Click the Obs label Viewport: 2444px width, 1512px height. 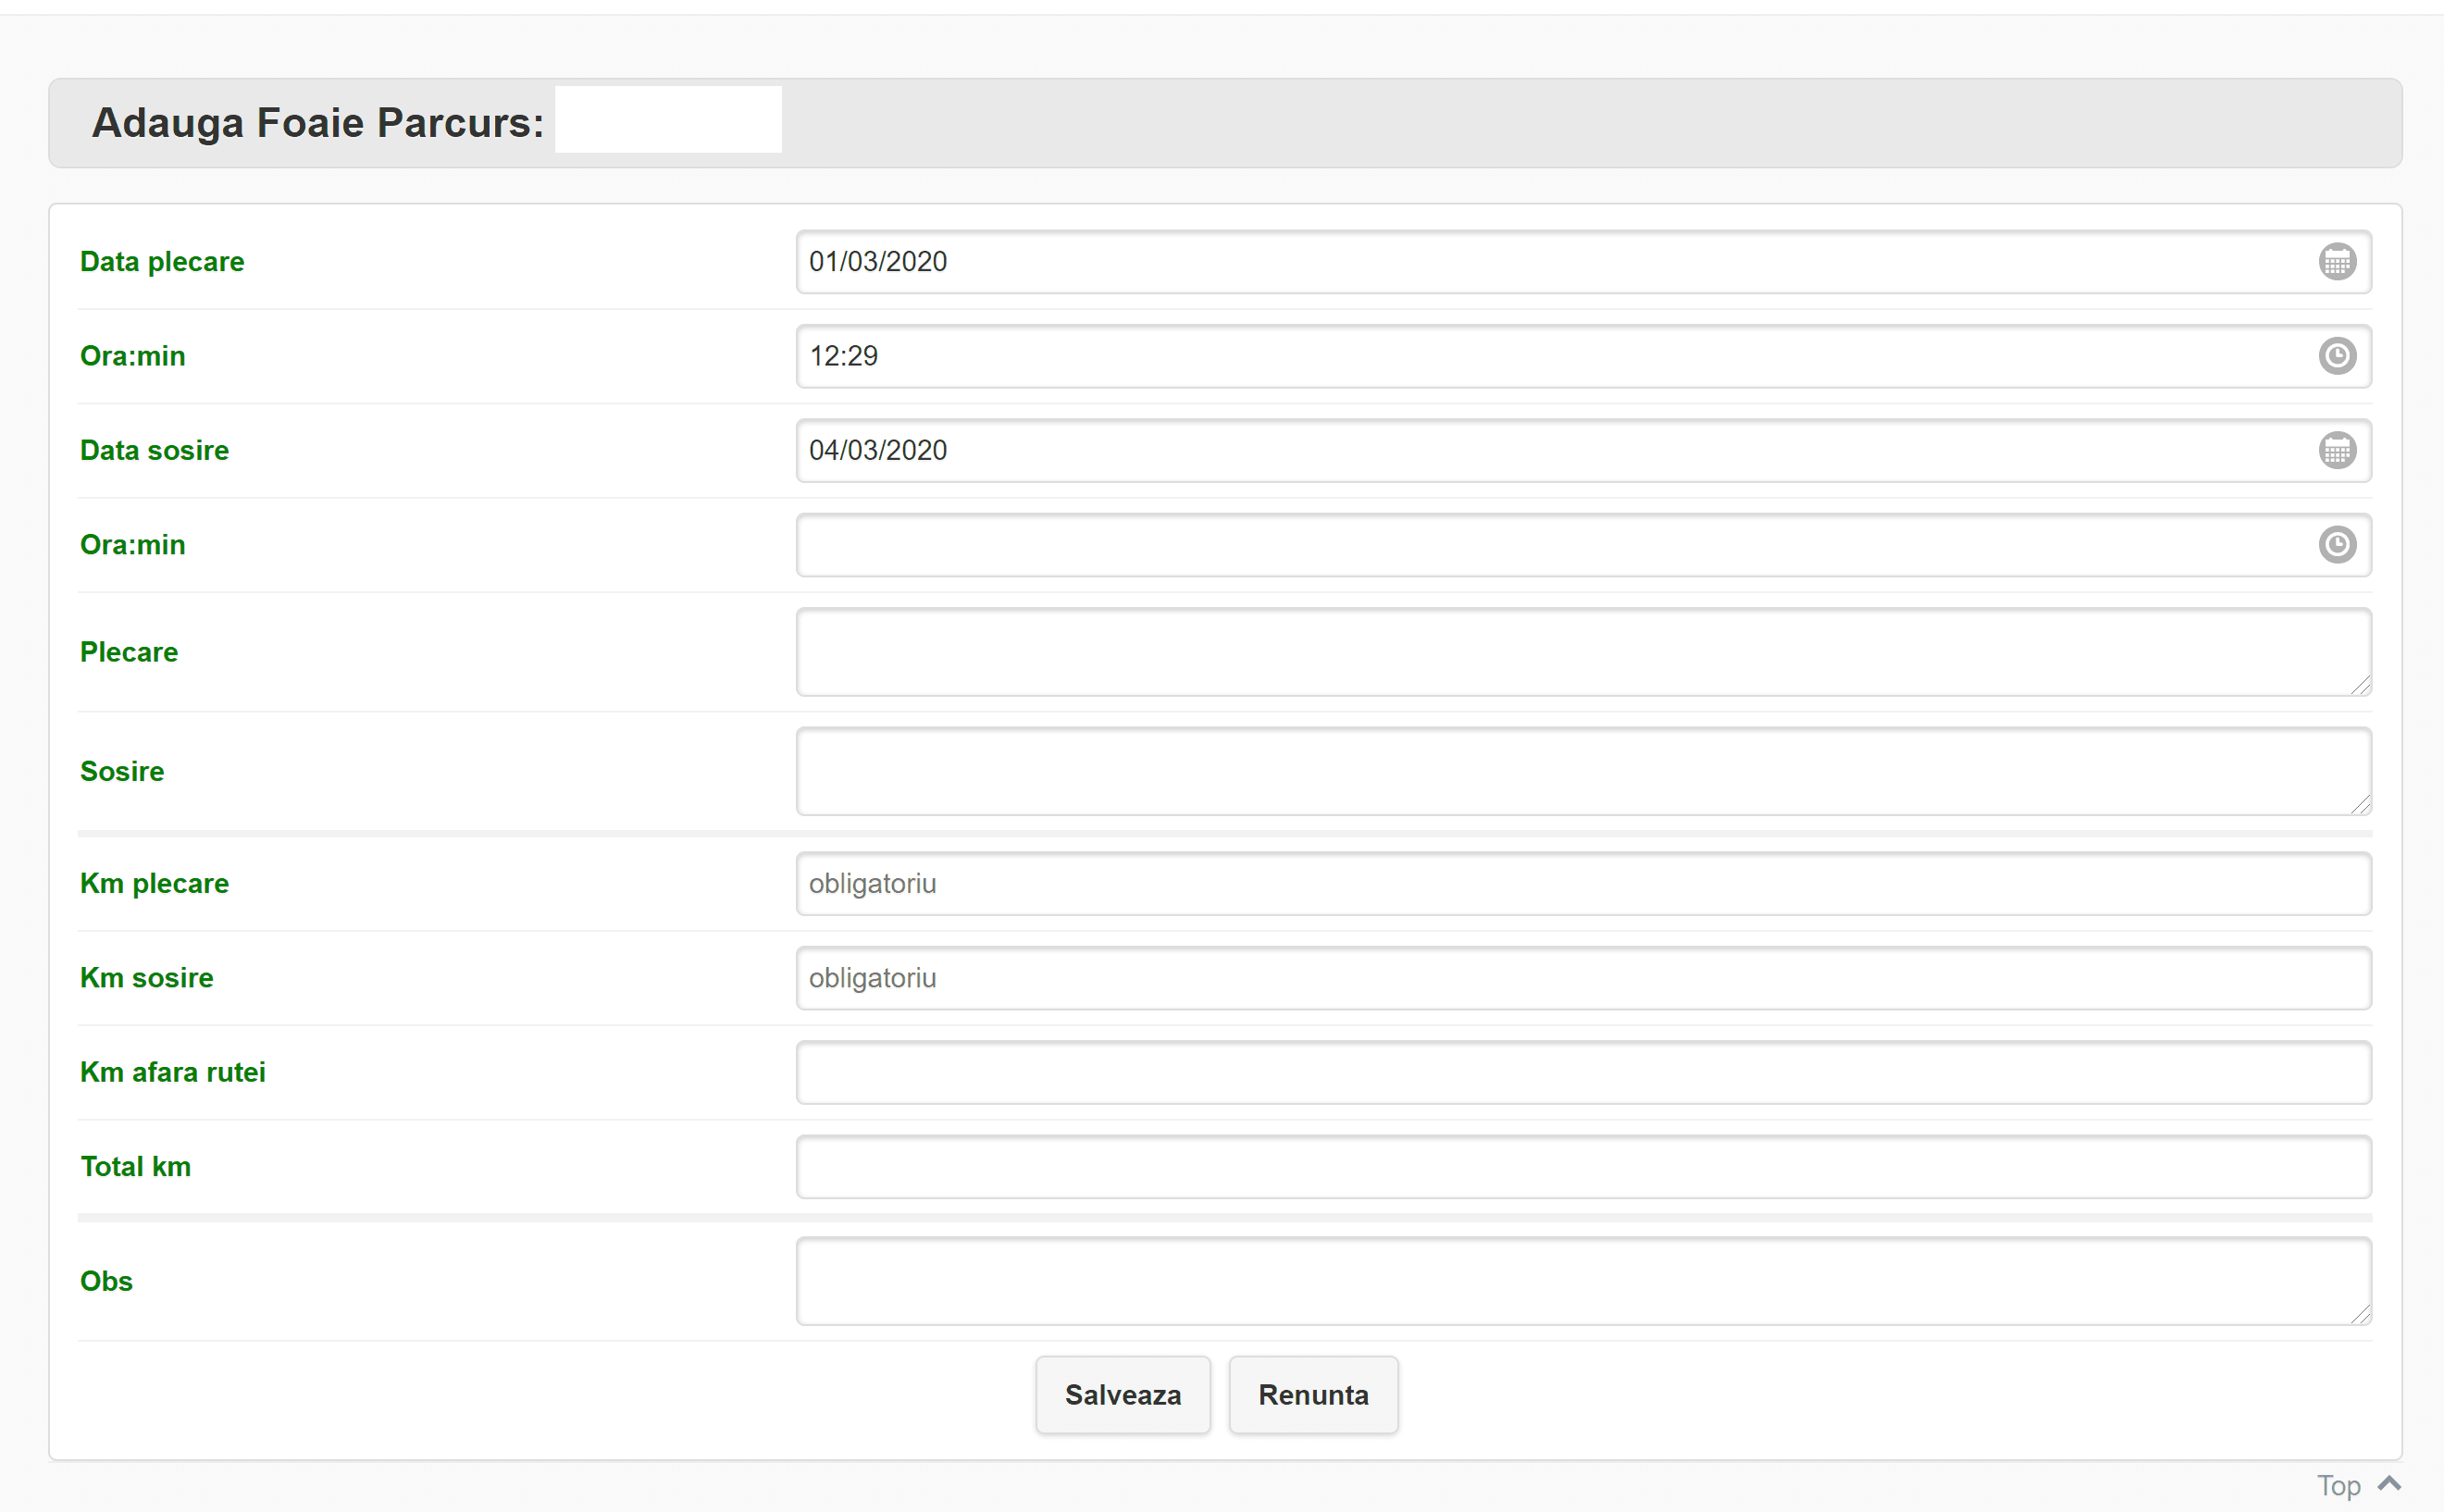[106, 1281]
